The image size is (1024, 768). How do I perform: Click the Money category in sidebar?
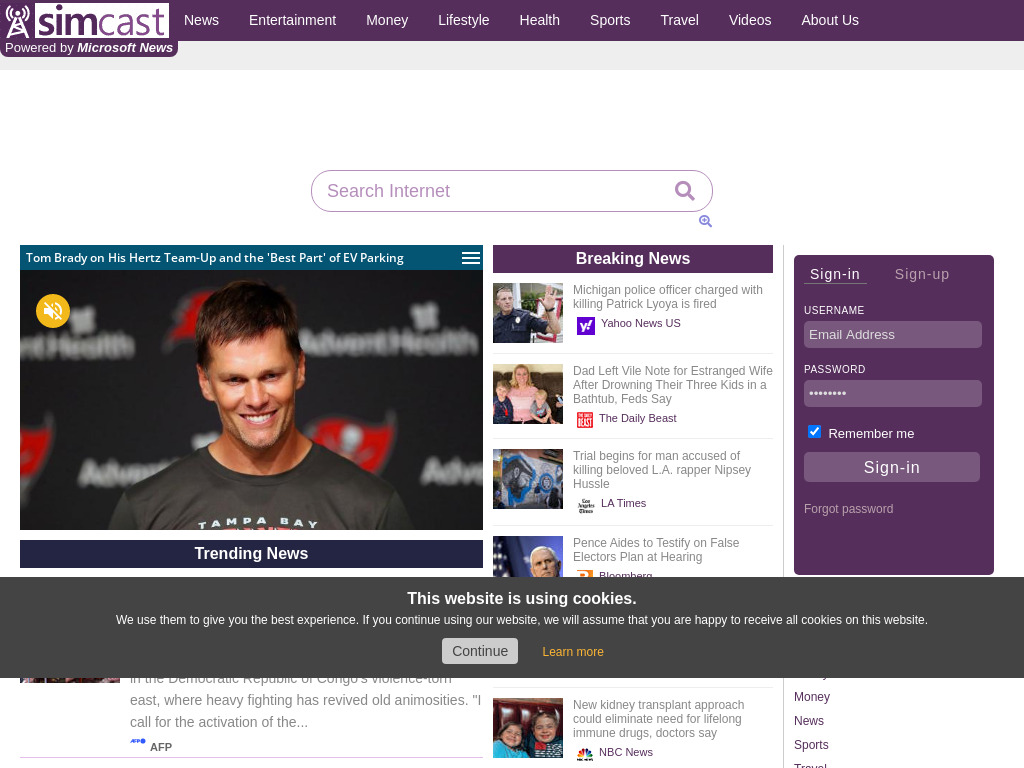[812, 697]
